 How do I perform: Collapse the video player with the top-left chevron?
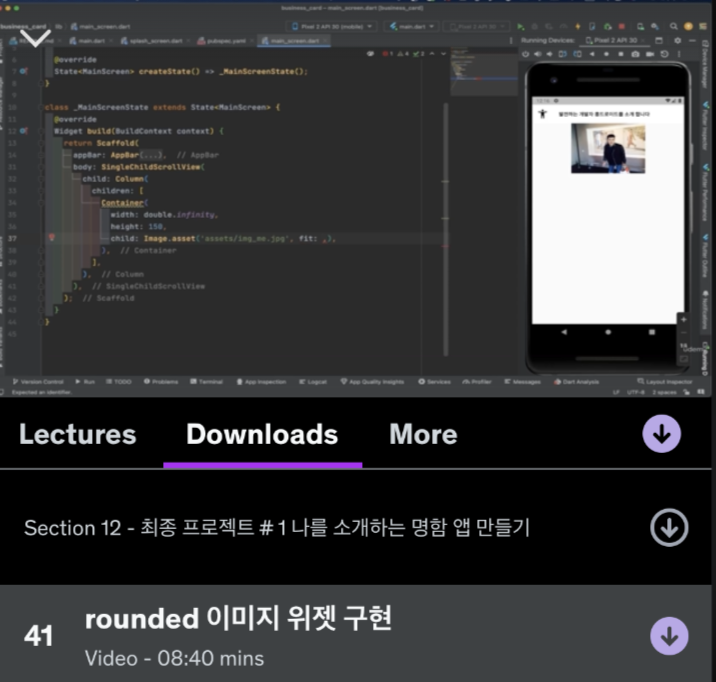tap(35, 38)
